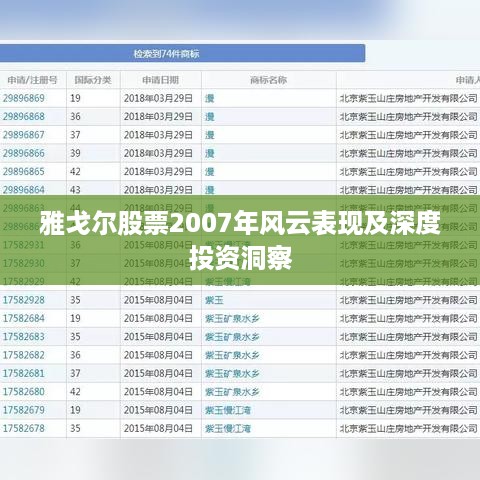480x480 pixels.
Task: Select date 2015年08月04日 in row 17582681
Action: pos(158,373)
